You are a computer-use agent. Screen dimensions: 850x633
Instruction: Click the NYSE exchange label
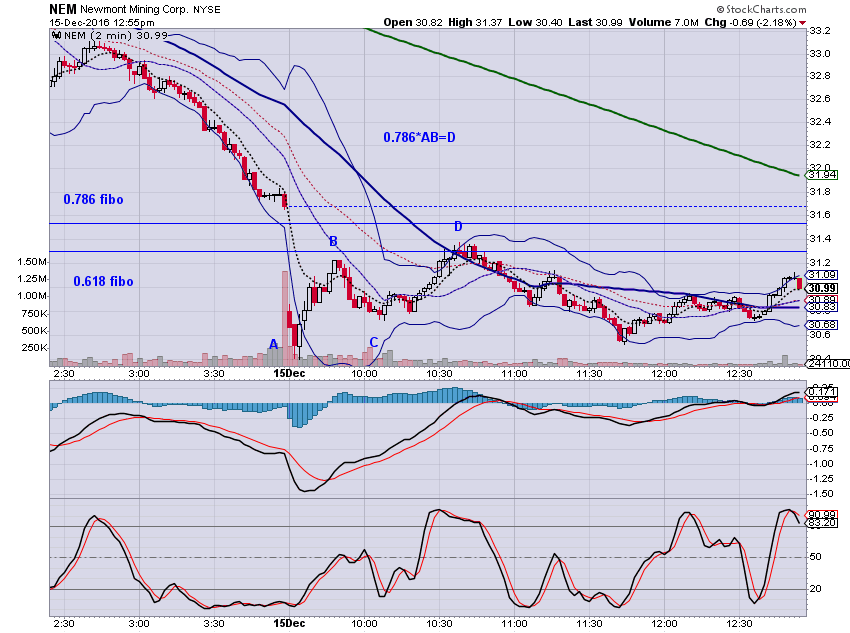click(207, 10)
